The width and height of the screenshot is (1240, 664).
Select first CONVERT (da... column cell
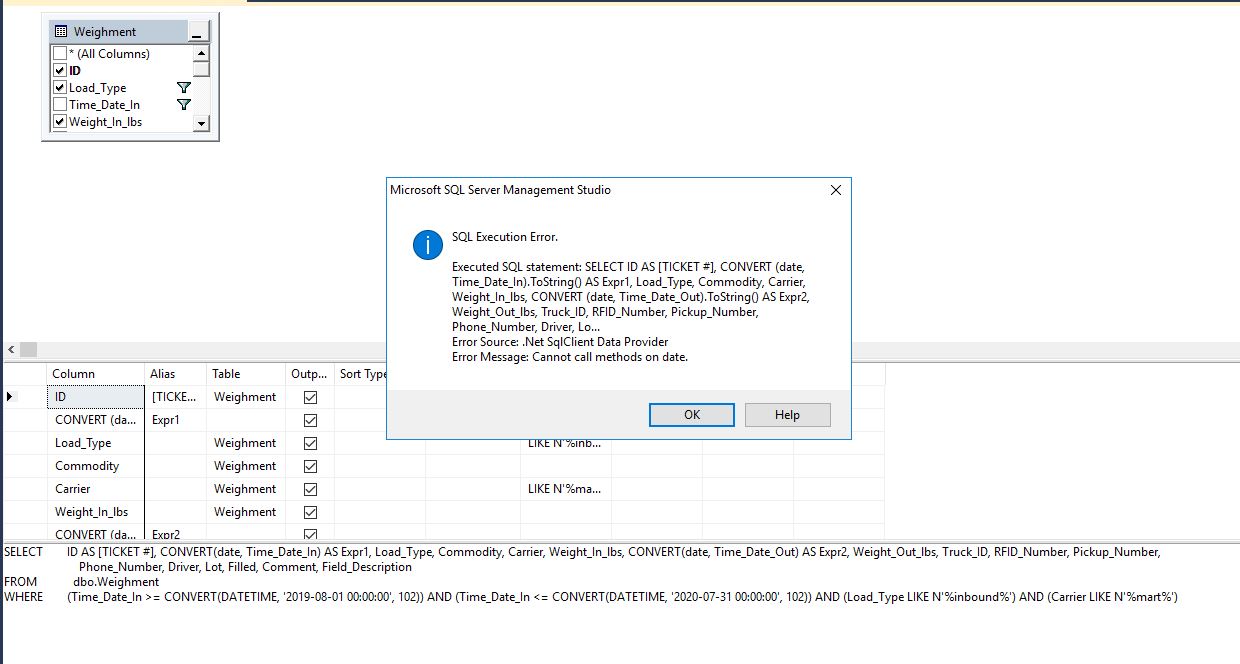(x=96, y=420)
